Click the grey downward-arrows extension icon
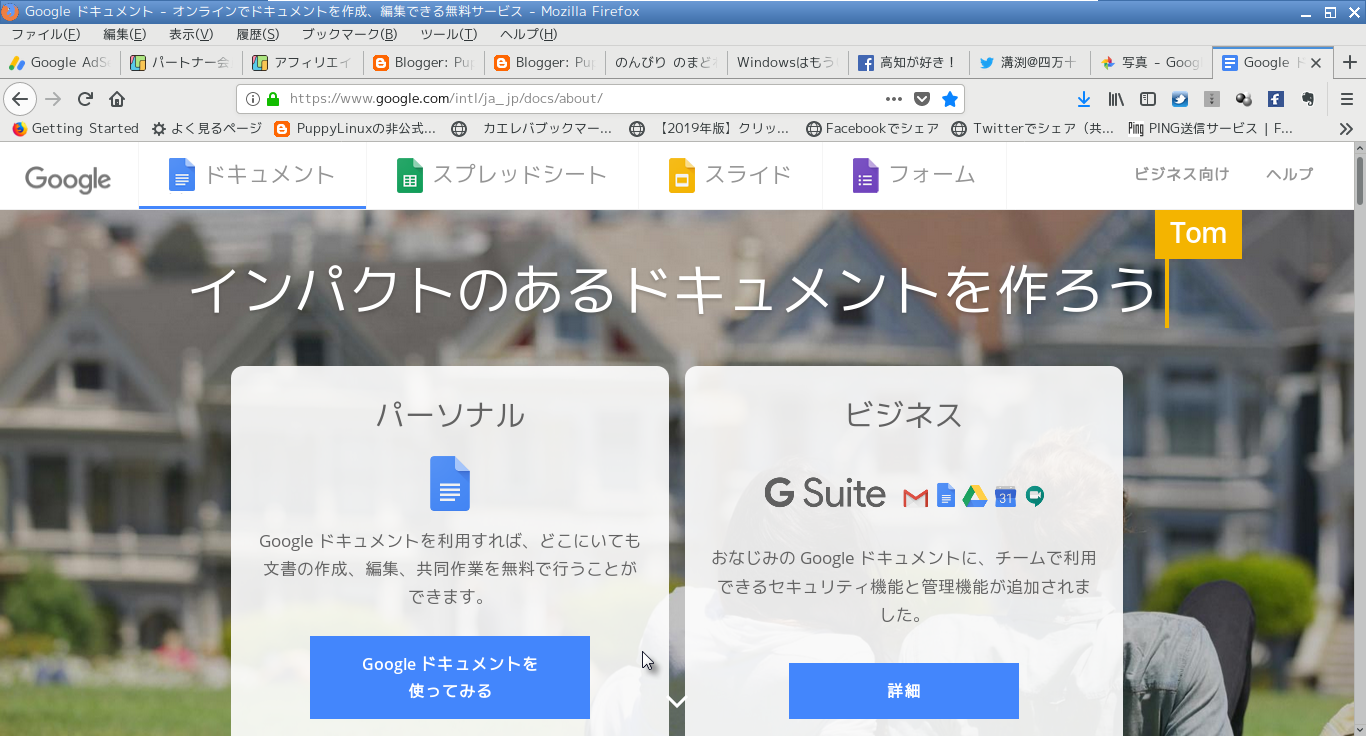The height and width of the screenshot is (736, 1366). [1211, 99]
